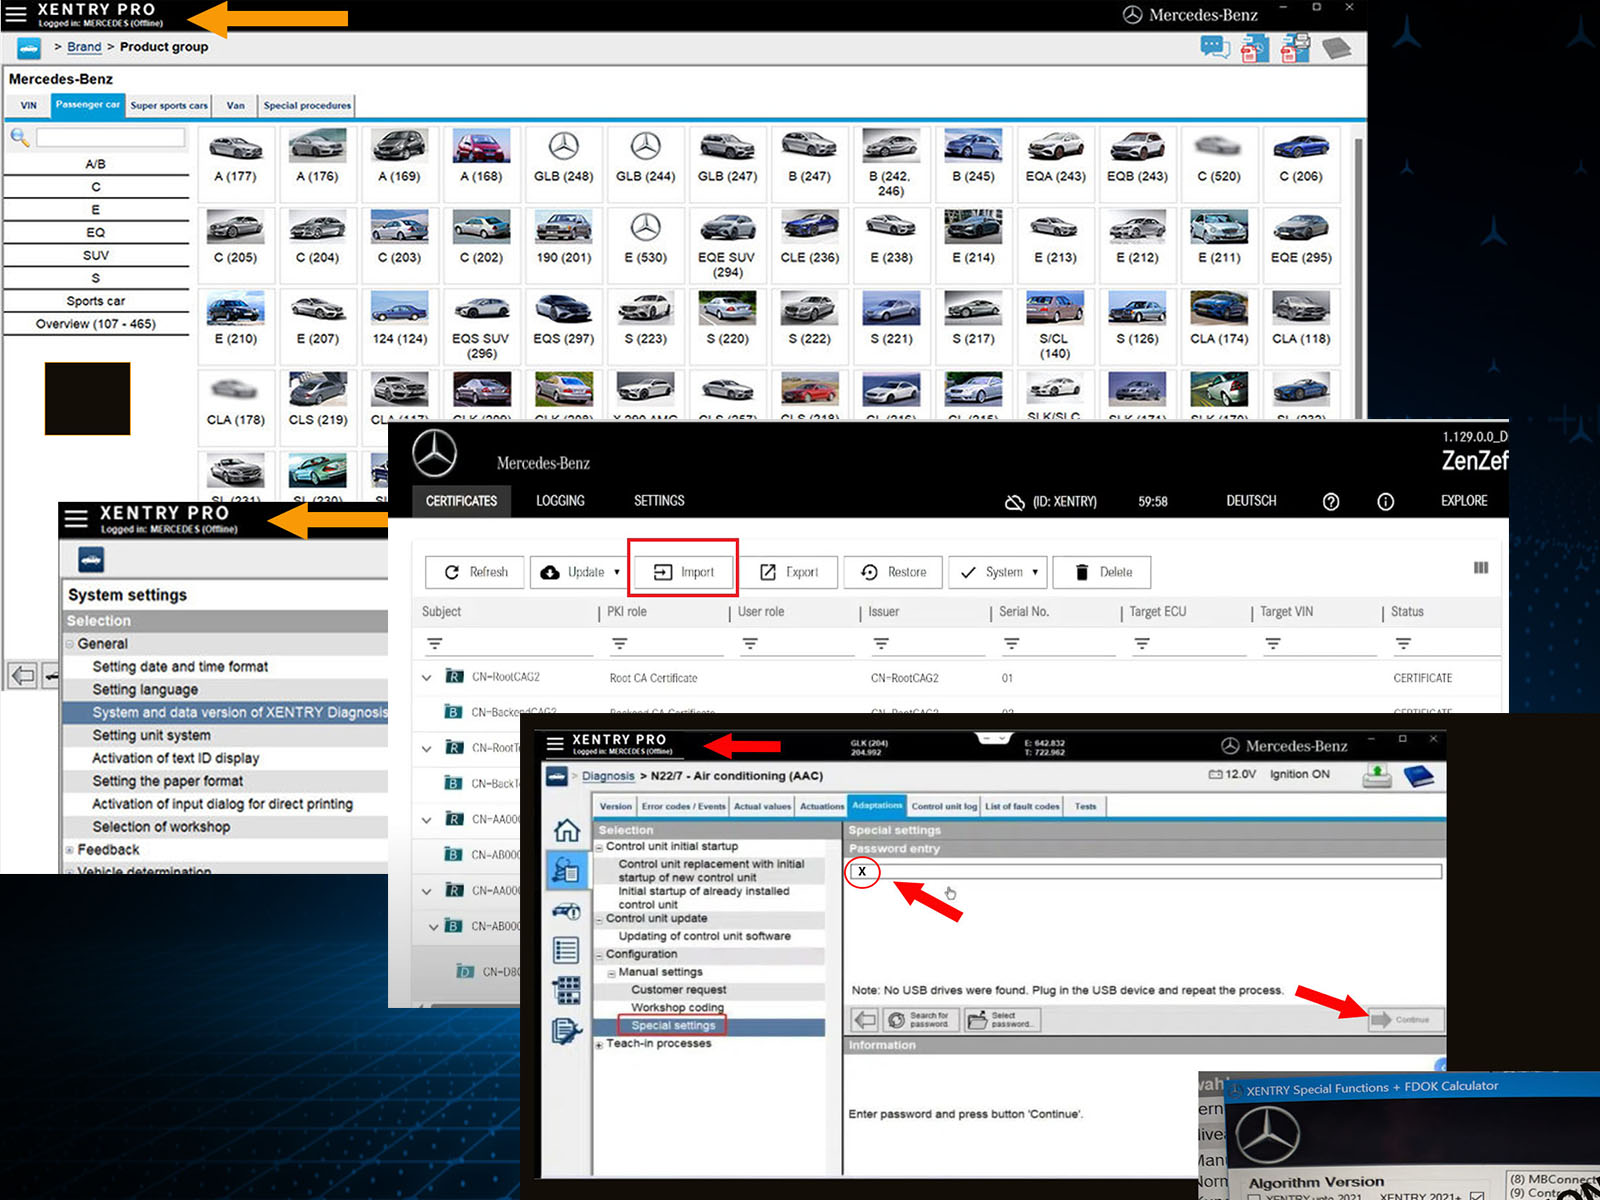Collapse the Control unit initial startup node
Image resolution: width=1600 pixels, height=1200 pixels.
600,847
